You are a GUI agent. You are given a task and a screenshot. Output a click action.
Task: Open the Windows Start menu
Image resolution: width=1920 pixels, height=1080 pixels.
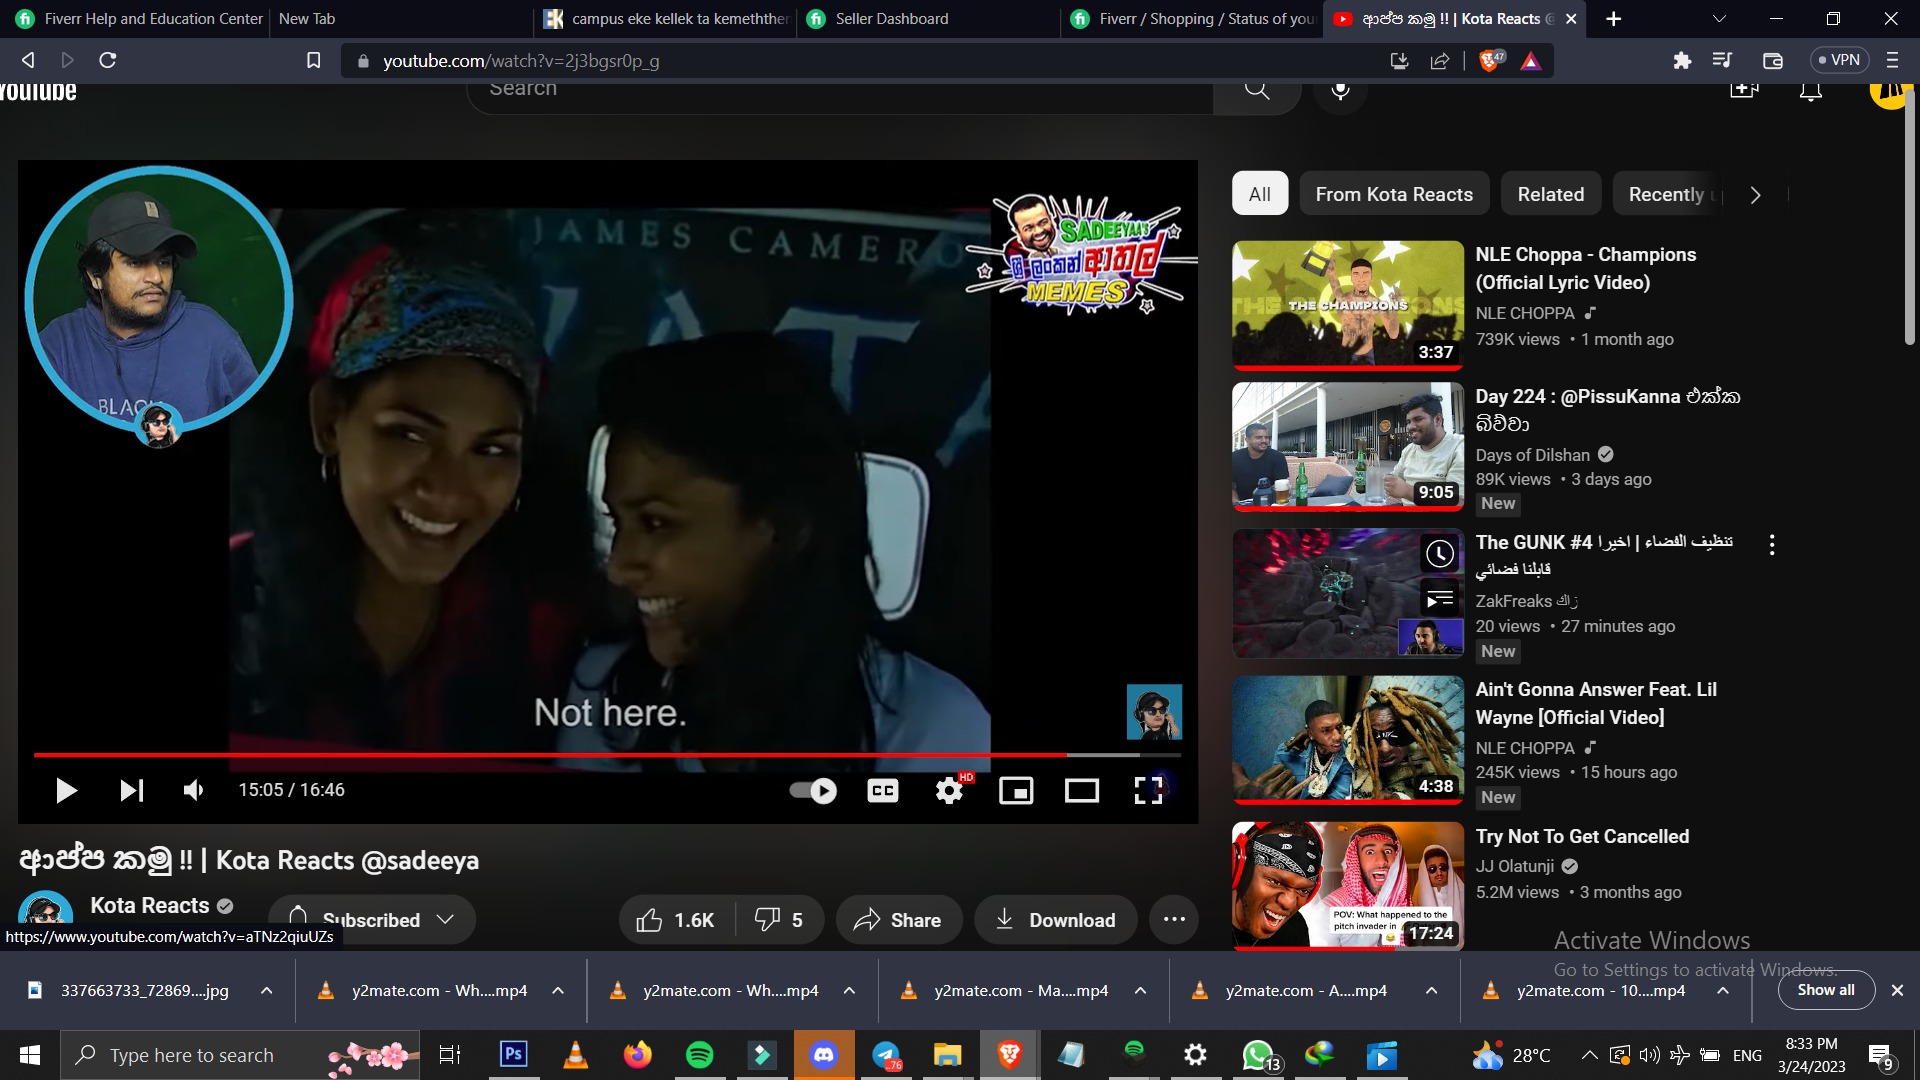[x=30, y=1055]
